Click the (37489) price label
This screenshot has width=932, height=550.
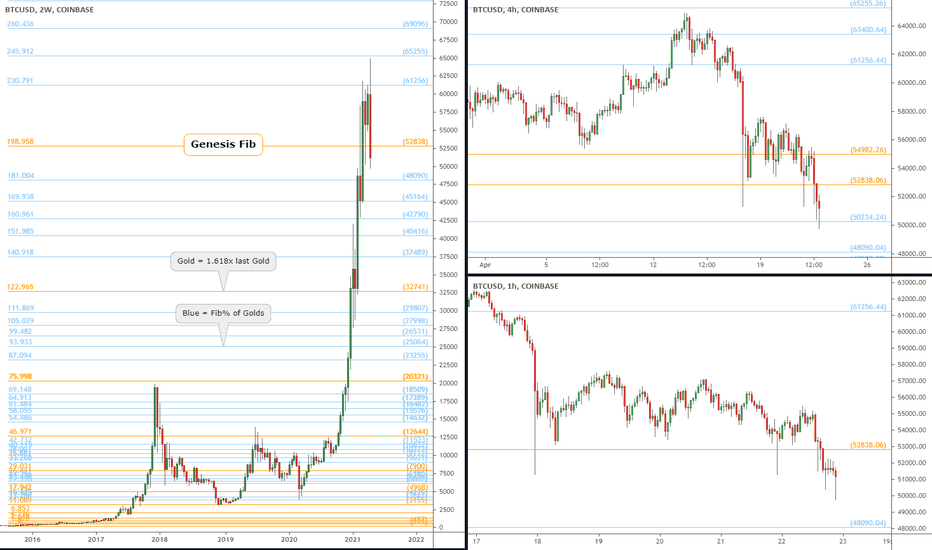click(415, 252)
